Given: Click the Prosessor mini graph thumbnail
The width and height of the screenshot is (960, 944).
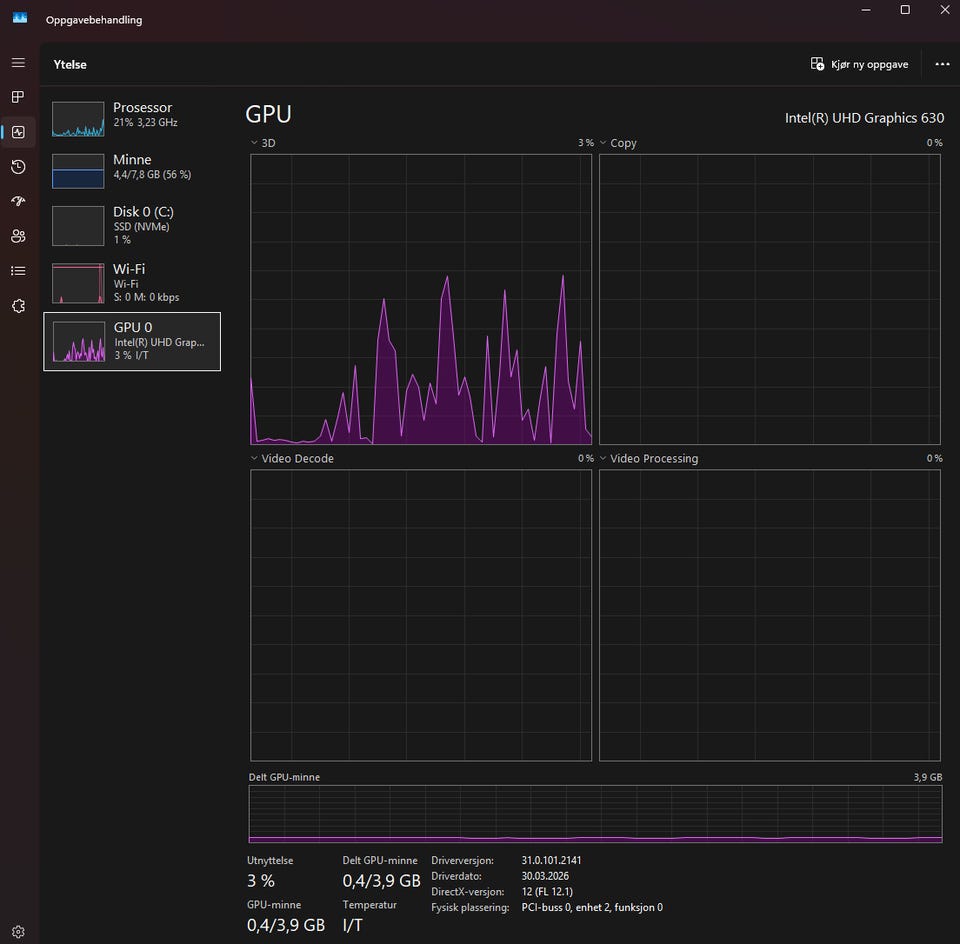Looking at the screenshot, I should [x=78, y=119].
